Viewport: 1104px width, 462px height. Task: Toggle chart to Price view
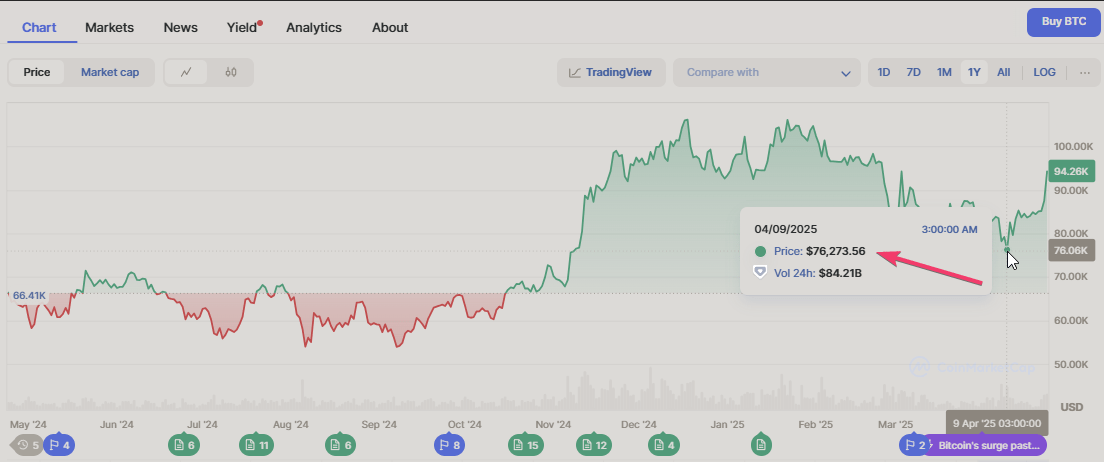pos(37,72)
